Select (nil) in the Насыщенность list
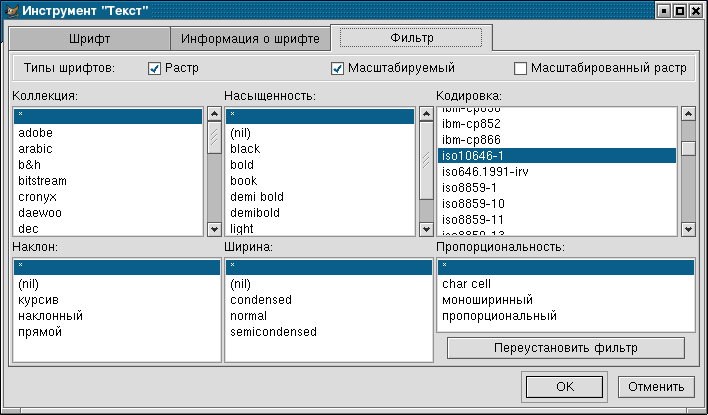 (x=320, y=133)
